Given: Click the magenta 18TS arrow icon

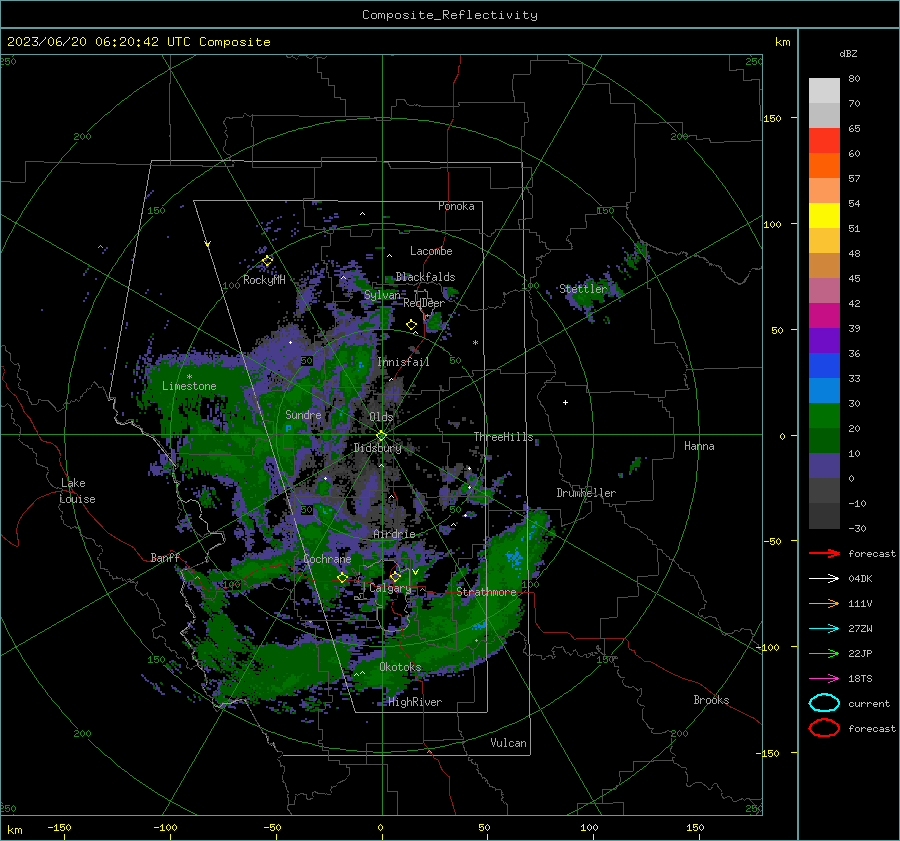Looking at the screenshot, I should tap(824, 679).
